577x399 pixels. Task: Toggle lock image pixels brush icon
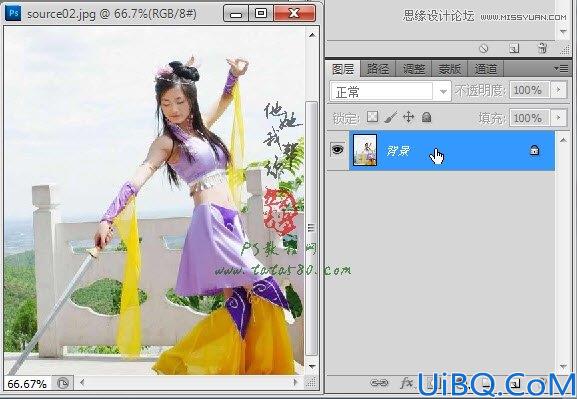[x=391, y=117]
